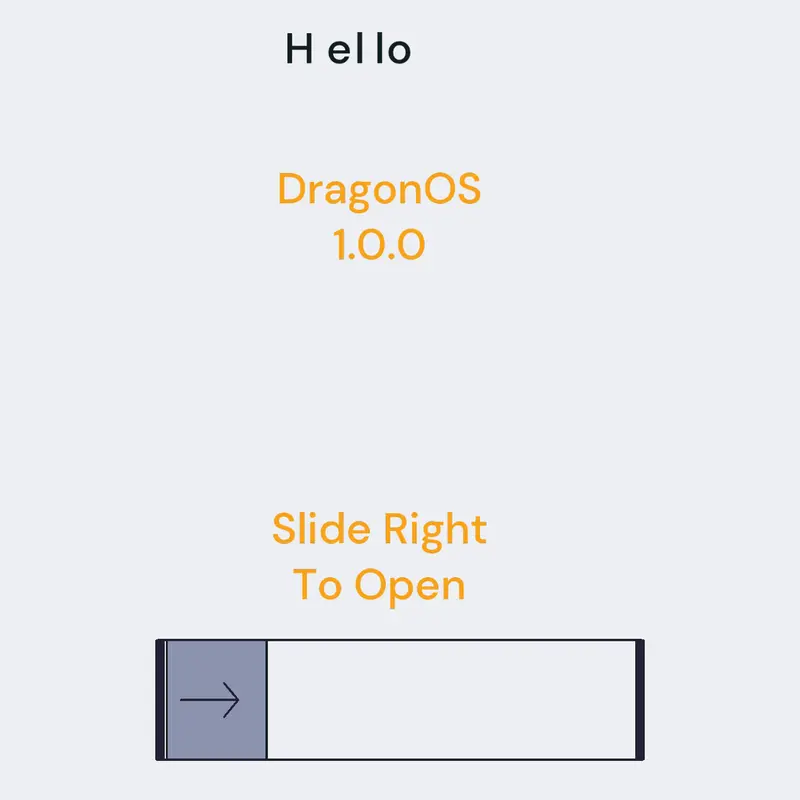Click the arrow's horizontal shaft line

tap(207, 699)
